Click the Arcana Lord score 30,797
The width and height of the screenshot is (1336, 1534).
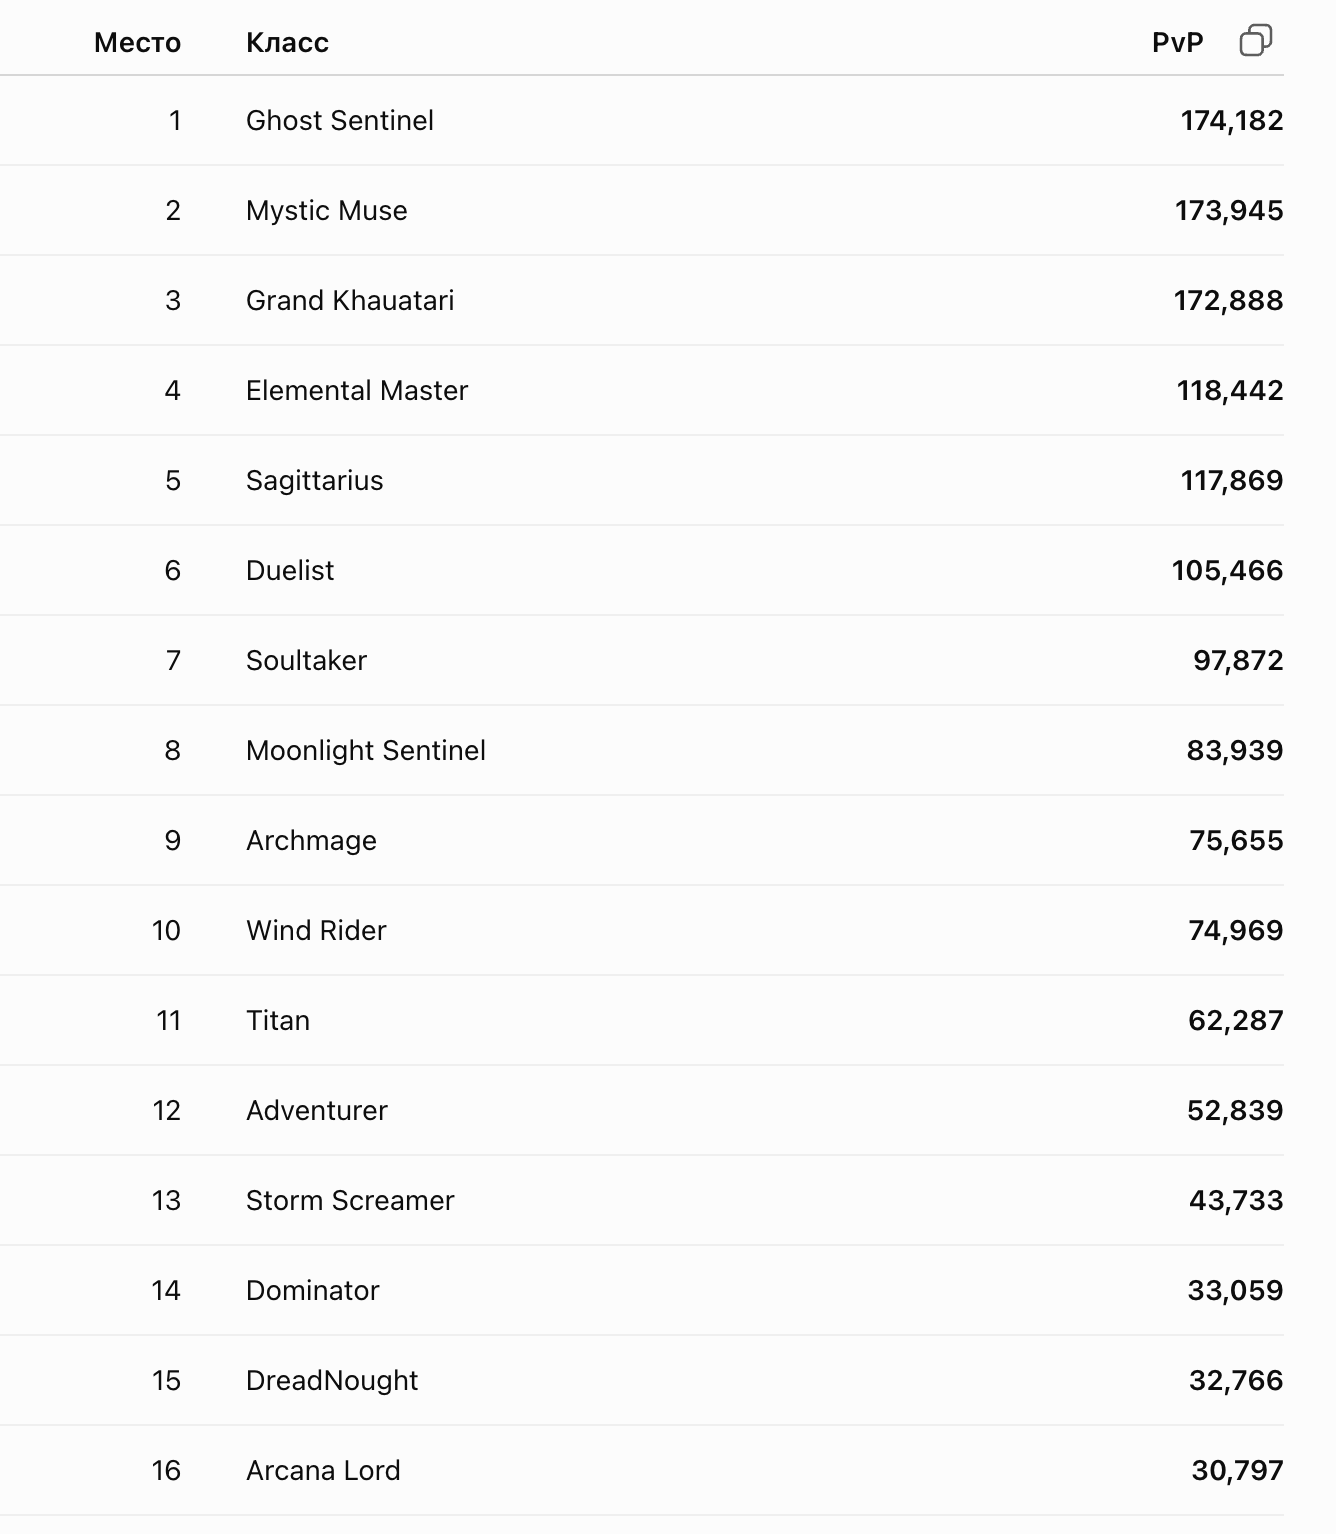click(x=1237, y=1470)
